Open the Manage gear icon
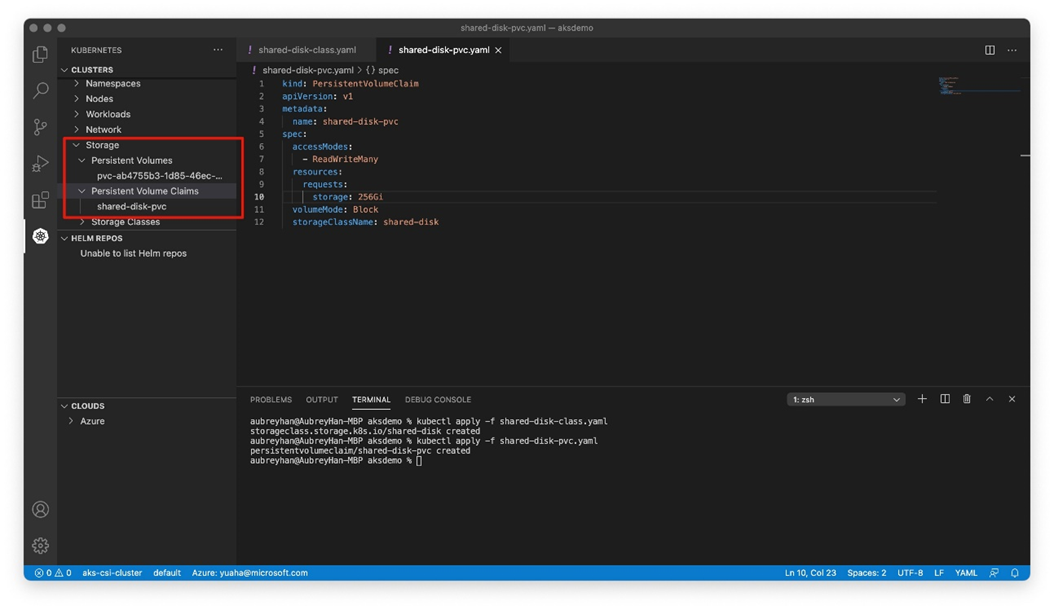This screenshot has height=610, width=1054. [x=40, y=545]
